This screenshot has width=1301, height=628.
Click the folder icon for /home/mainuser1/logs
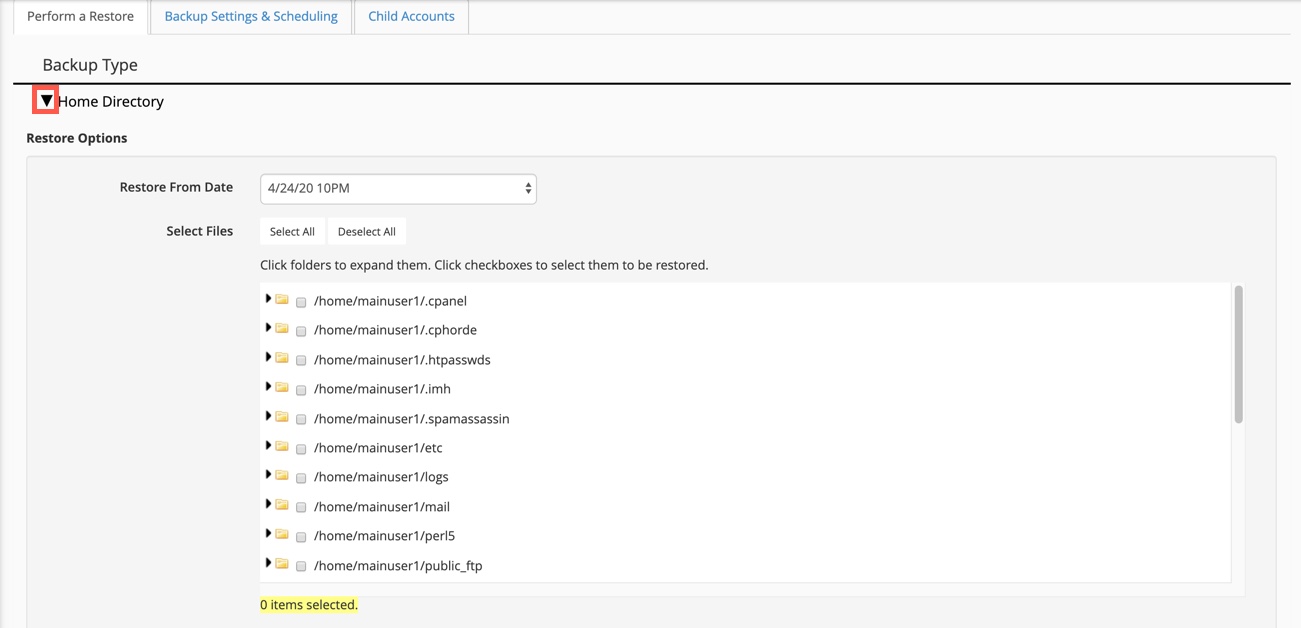pos(282,476)
